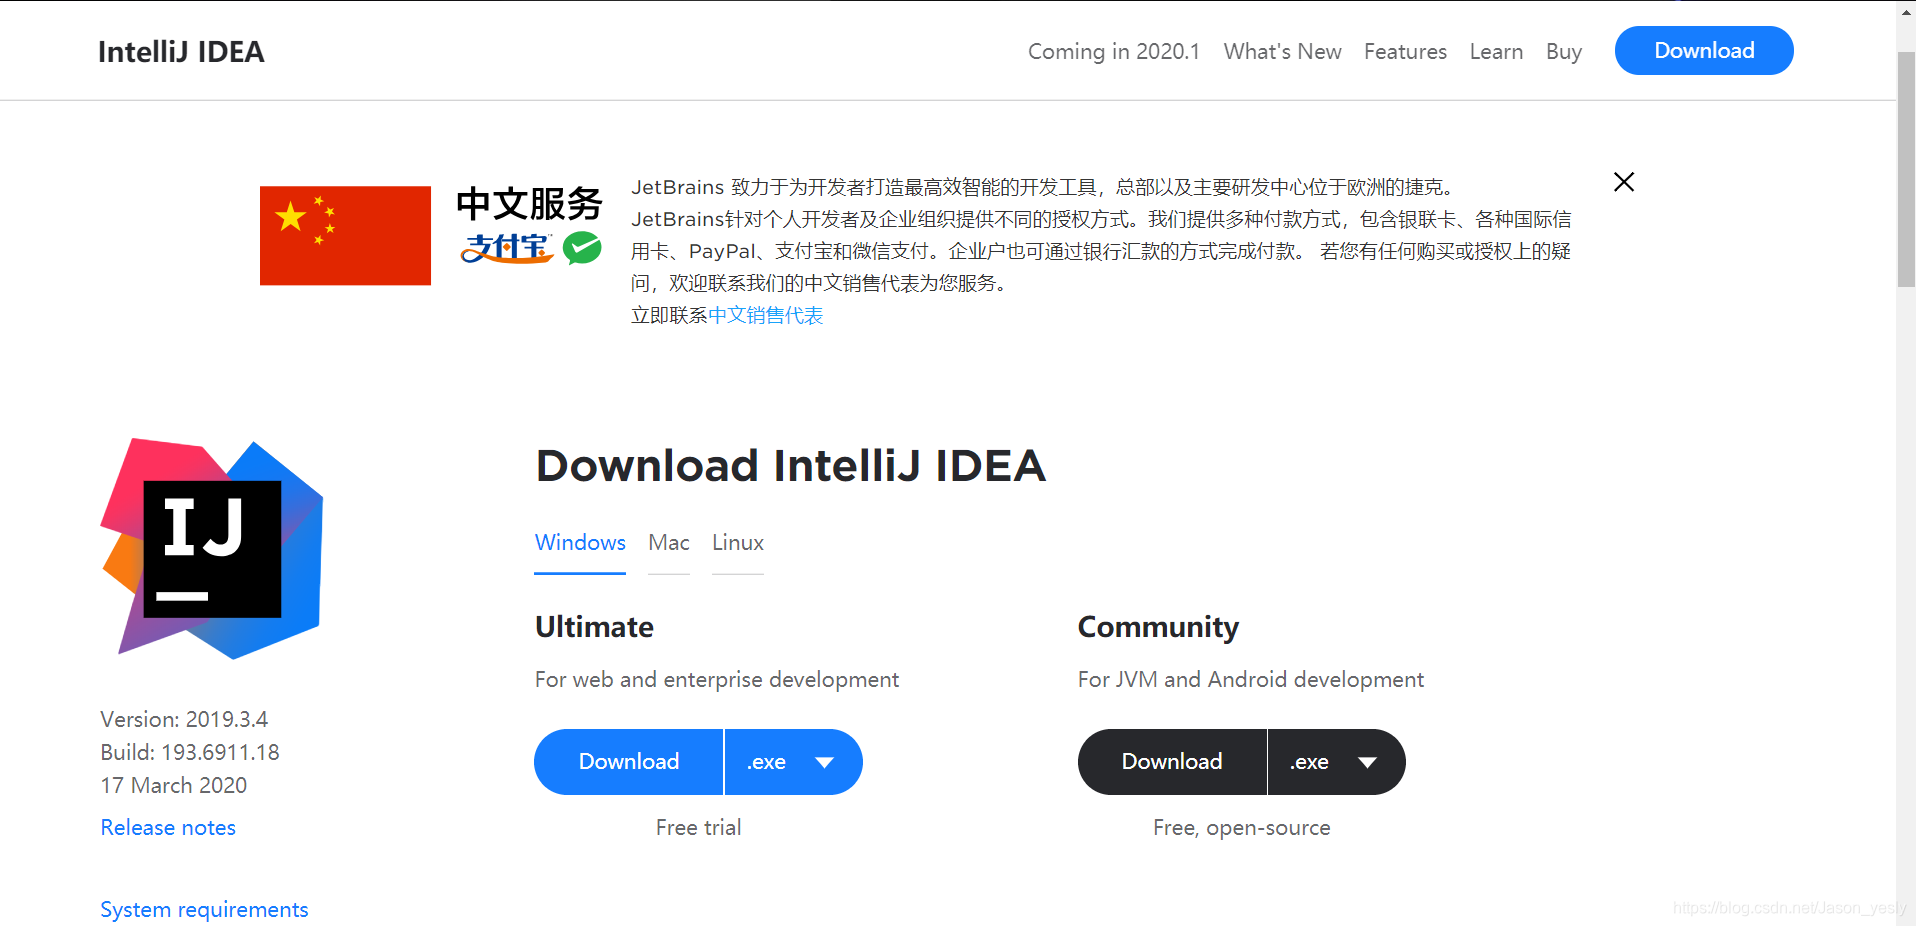The width and height of the screenshot is (1916, 926).
Task: Select the Windows tab
Action: click(x=580, y=543)
